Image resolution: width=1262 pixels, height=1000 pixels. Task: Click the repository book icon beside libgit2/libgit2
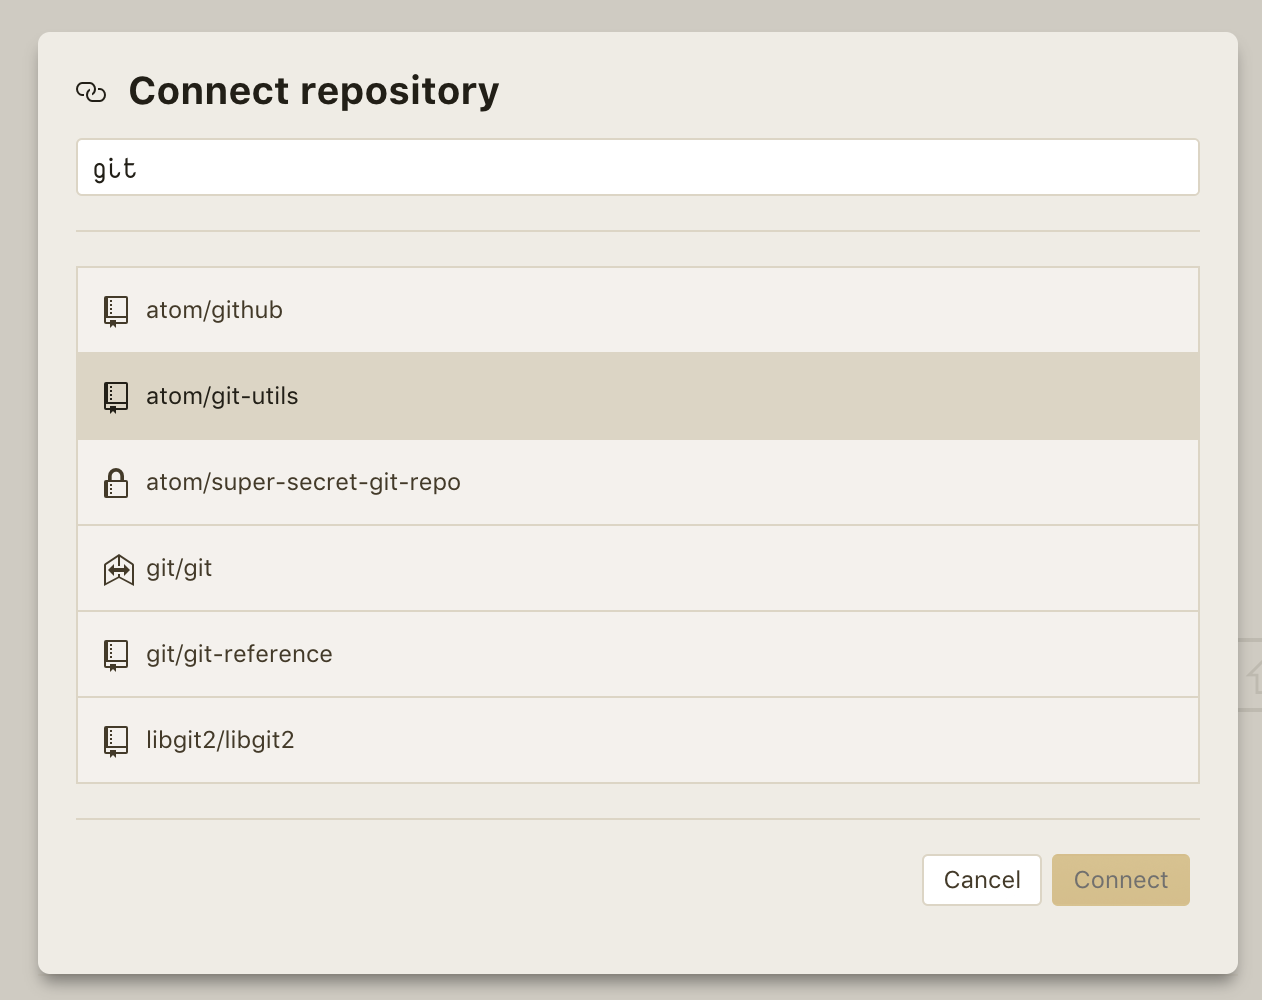tap(115, 740)
